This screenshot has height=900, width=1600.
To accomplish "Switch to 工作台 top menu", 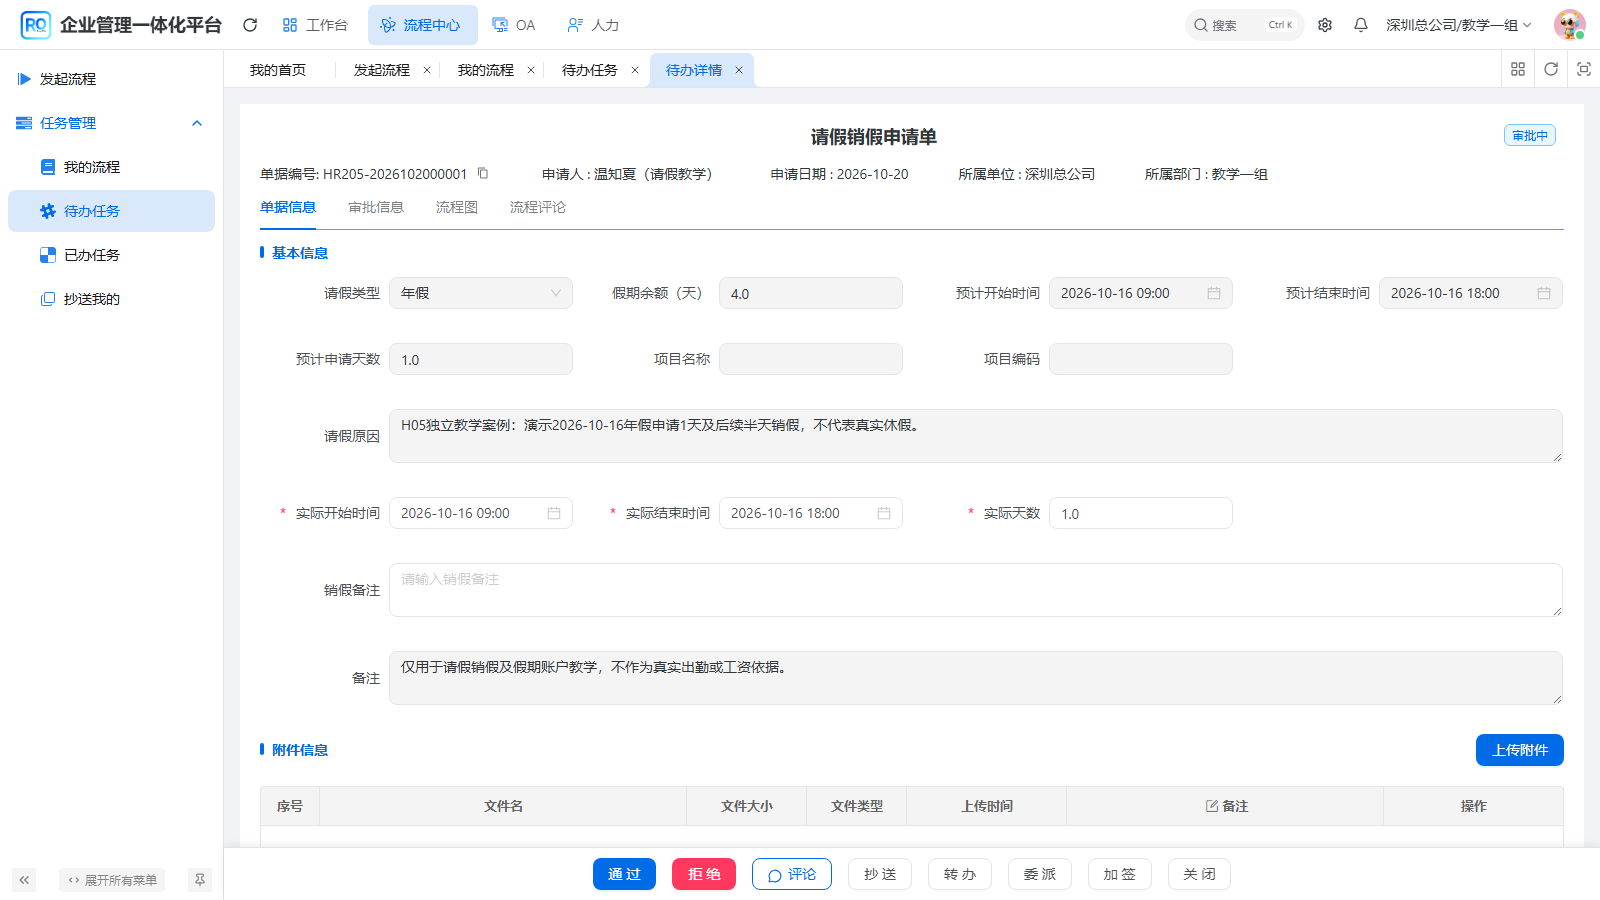I will coord(315,25).
